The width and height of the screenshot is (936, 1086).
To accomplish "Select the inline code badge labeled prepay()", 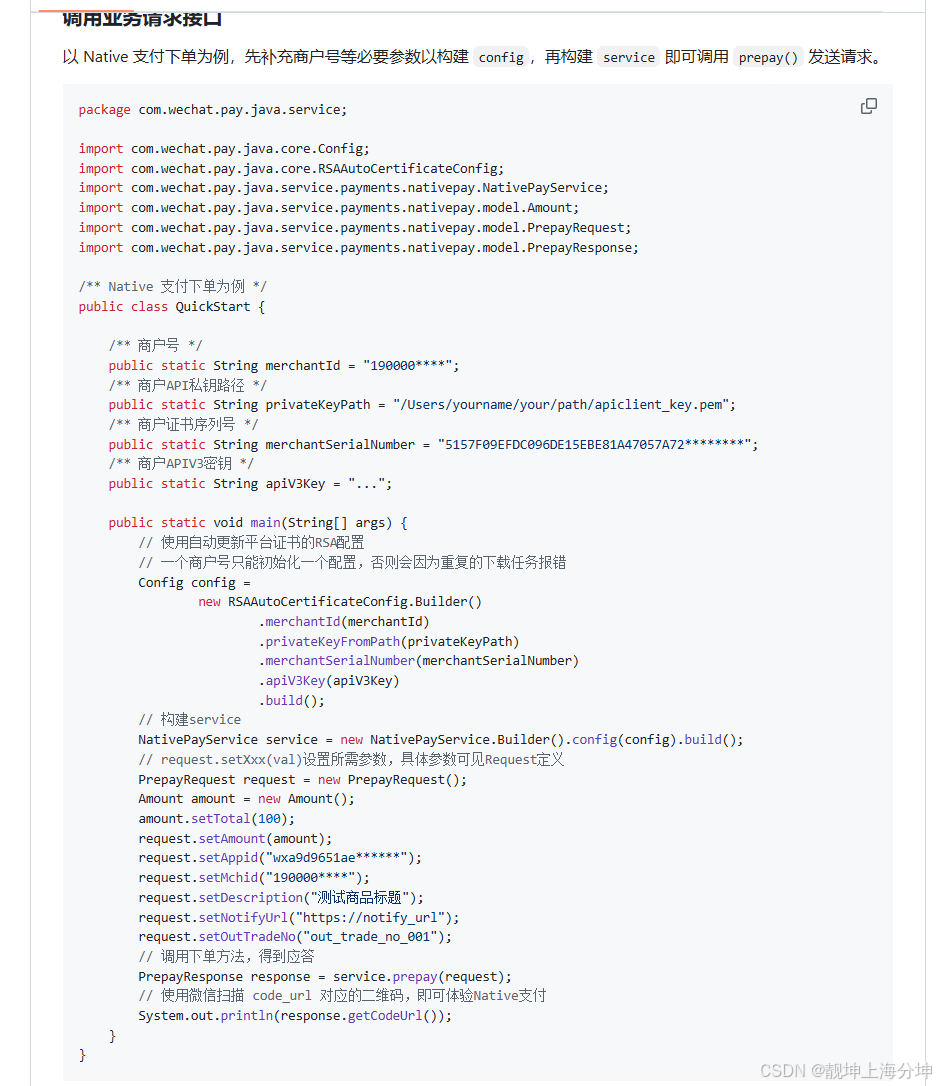I will [x=767, y=57].
